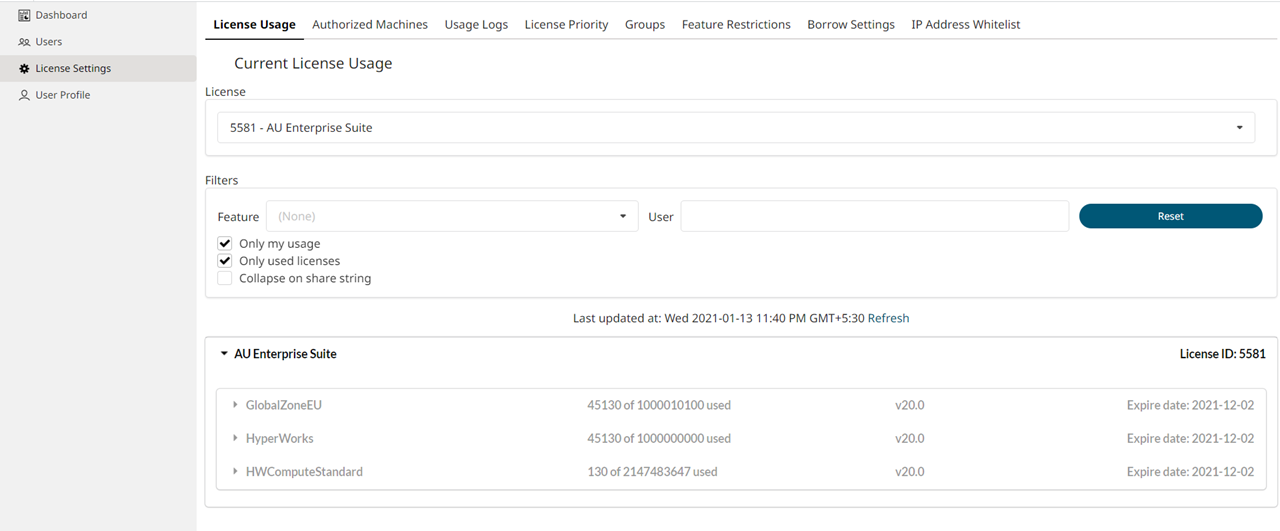This screenshot has height=531, width=1280.
Task: Click the Dashboard icon in sidebar
Action: [x=24, y=15]
